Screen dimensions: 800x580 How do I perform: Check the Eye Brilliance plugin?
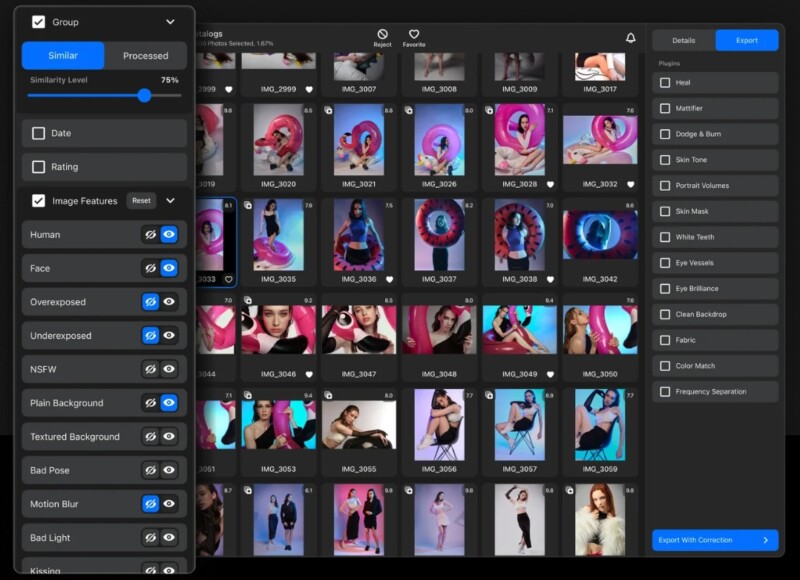coord(665,289)
